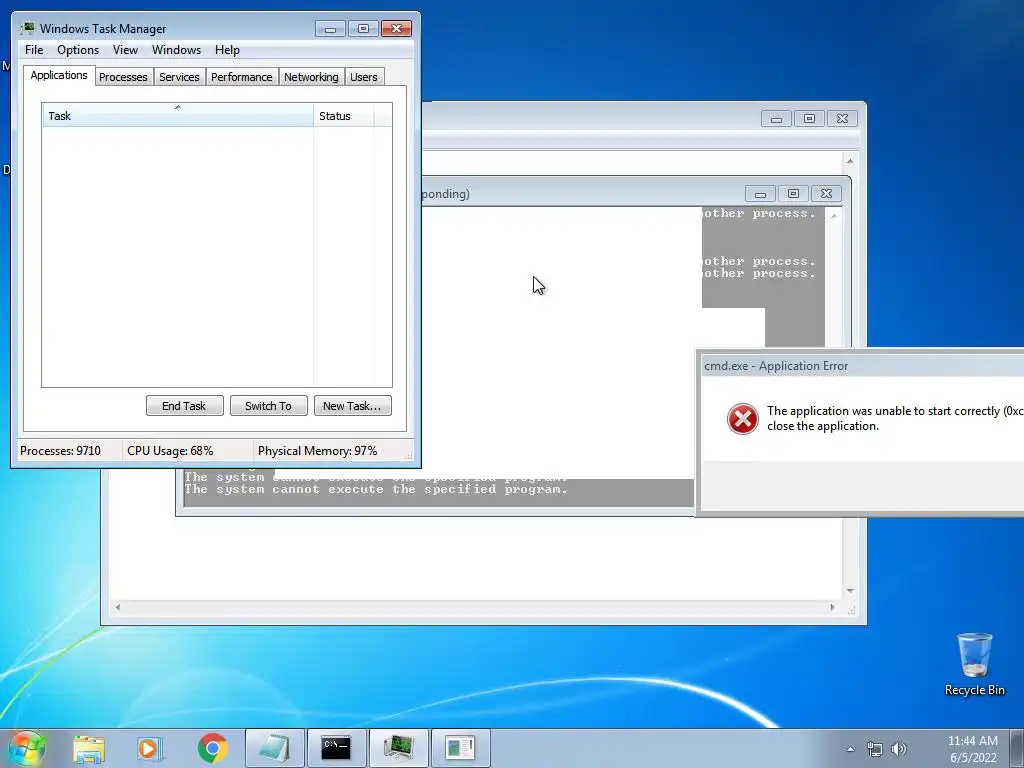Open the network tray icon
This screenshot has width=1024, height=768.
[x=874, y=749]
